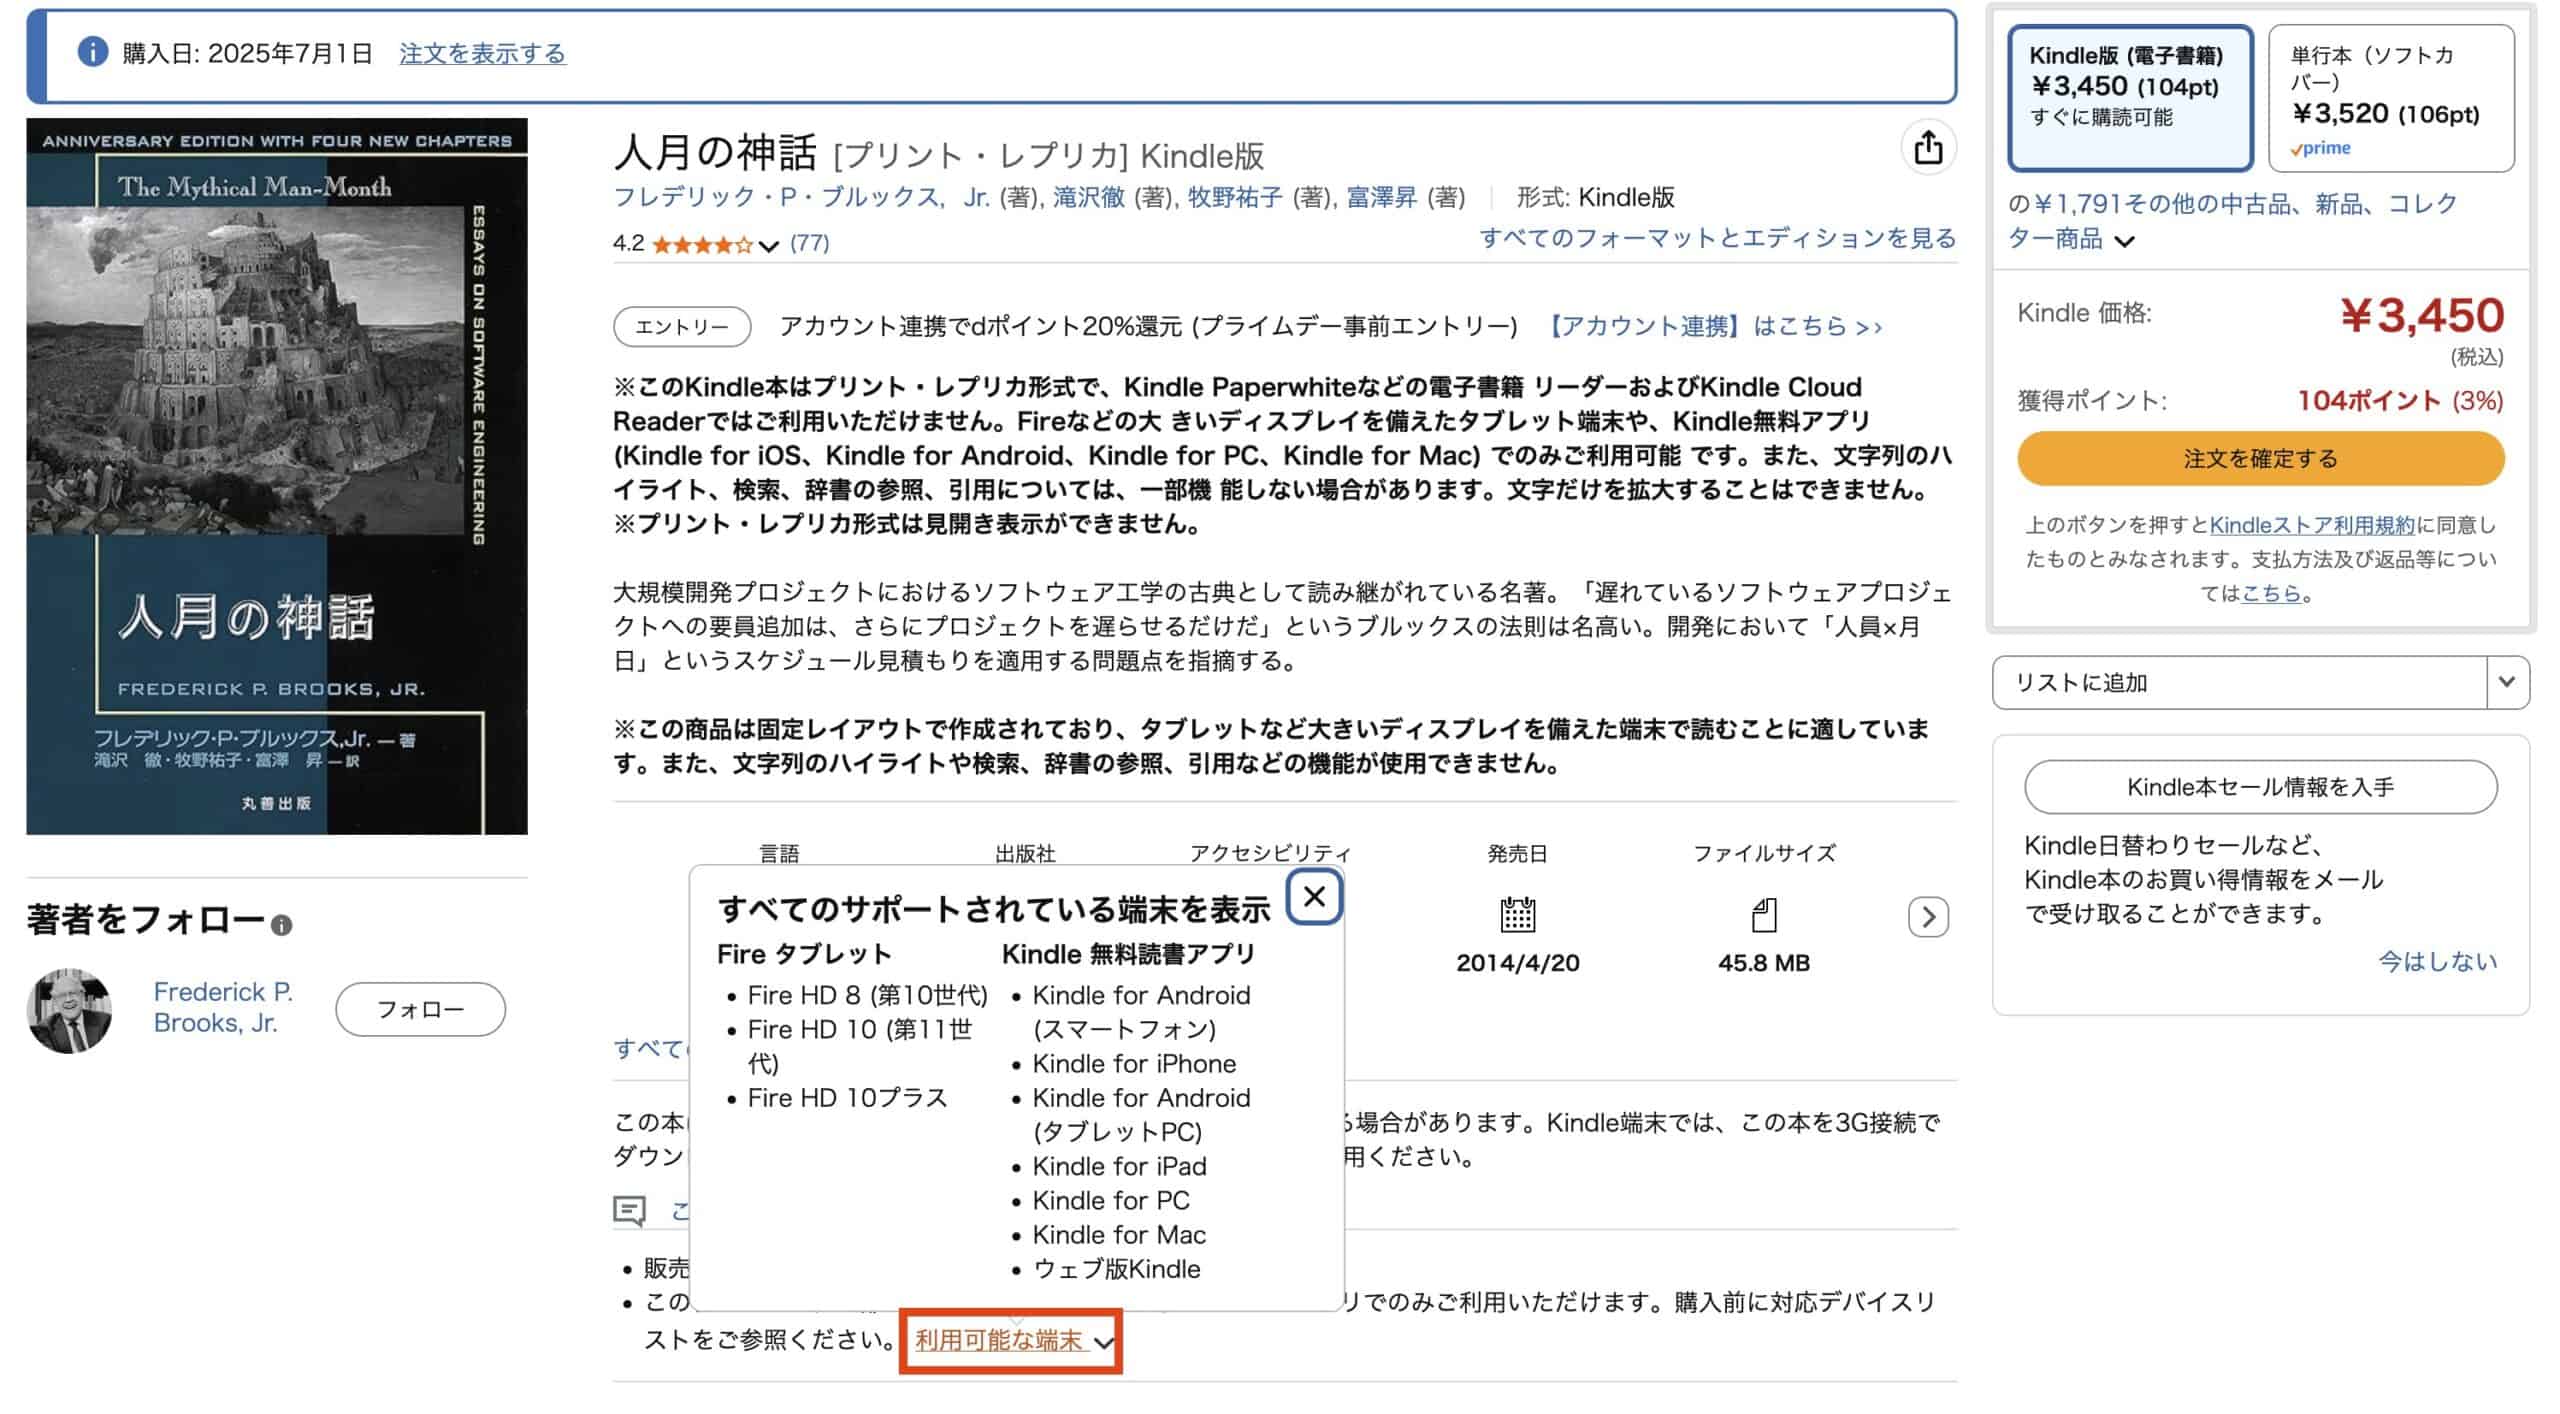Open author link 富澤昇
The height and width of the screenshot is (1414, 2560).
click(1382, 197)
